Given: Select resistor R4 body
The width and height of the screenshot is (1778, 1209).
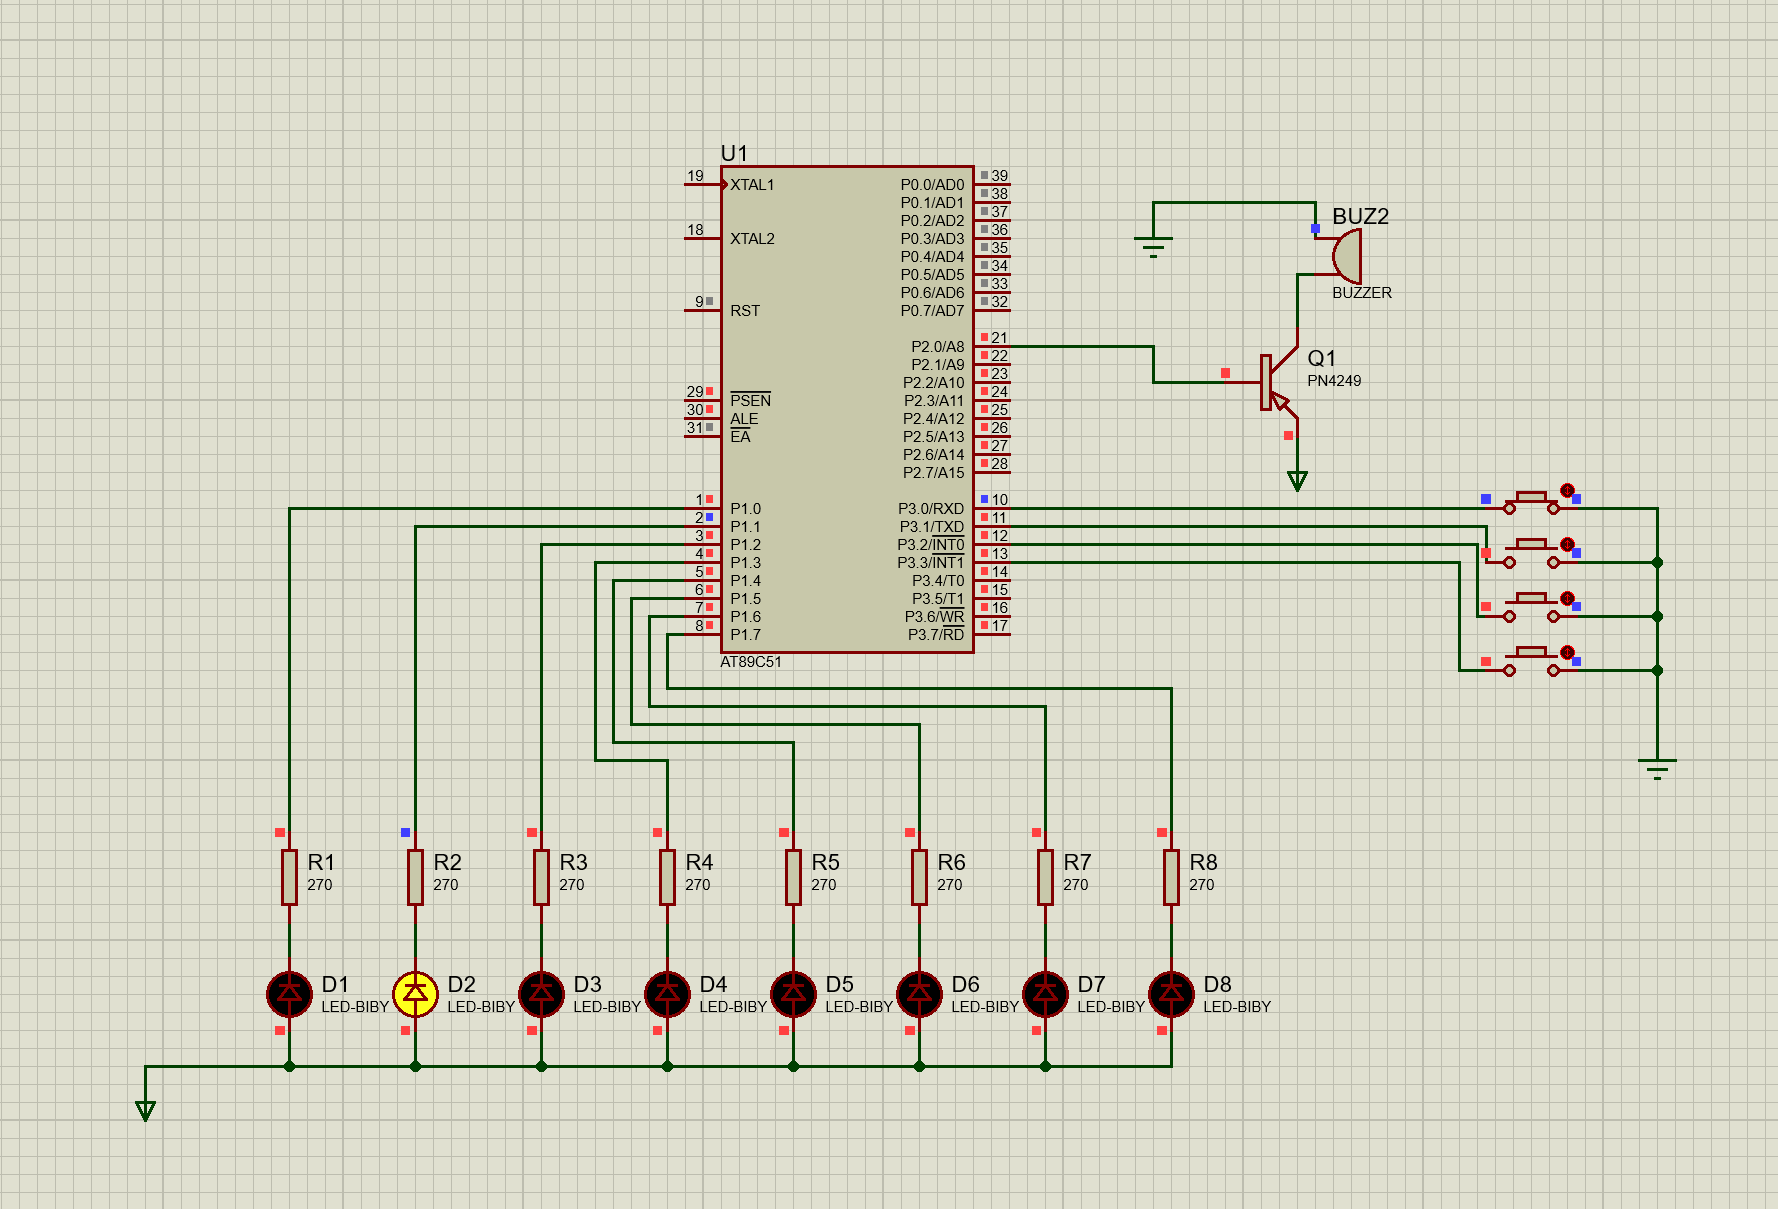Looking at the screenshot, I should coord(667,877).
